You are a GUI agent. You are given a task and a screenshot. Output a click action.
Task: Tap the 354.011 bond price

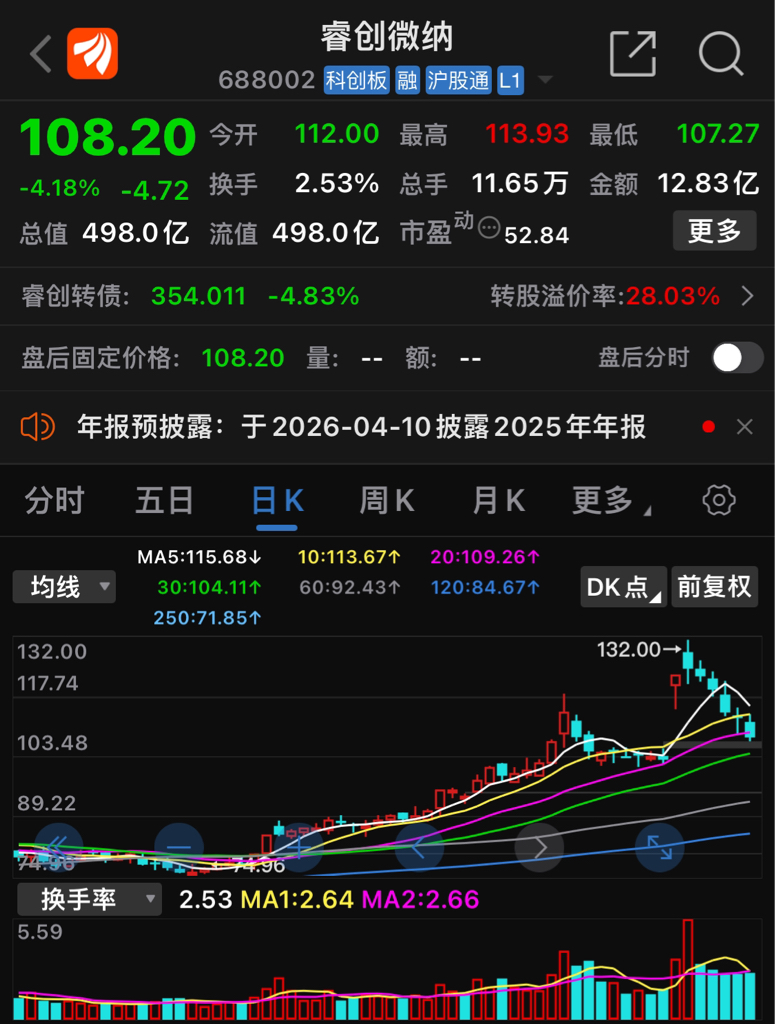point(198,296)
